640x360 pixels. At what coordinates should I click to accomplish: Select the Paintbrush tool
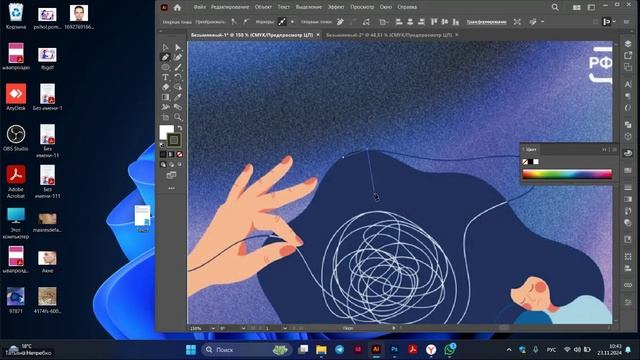click(x=178, y=67)
